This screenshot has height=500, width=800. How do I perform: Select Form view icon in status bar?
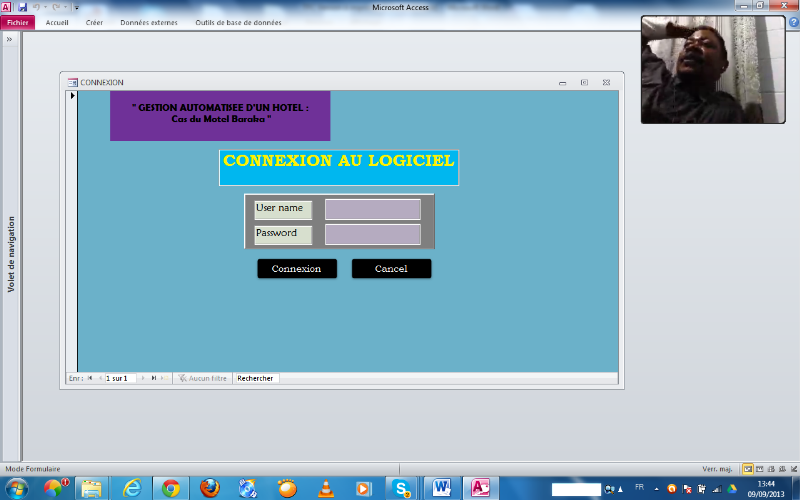pos(747,468)
